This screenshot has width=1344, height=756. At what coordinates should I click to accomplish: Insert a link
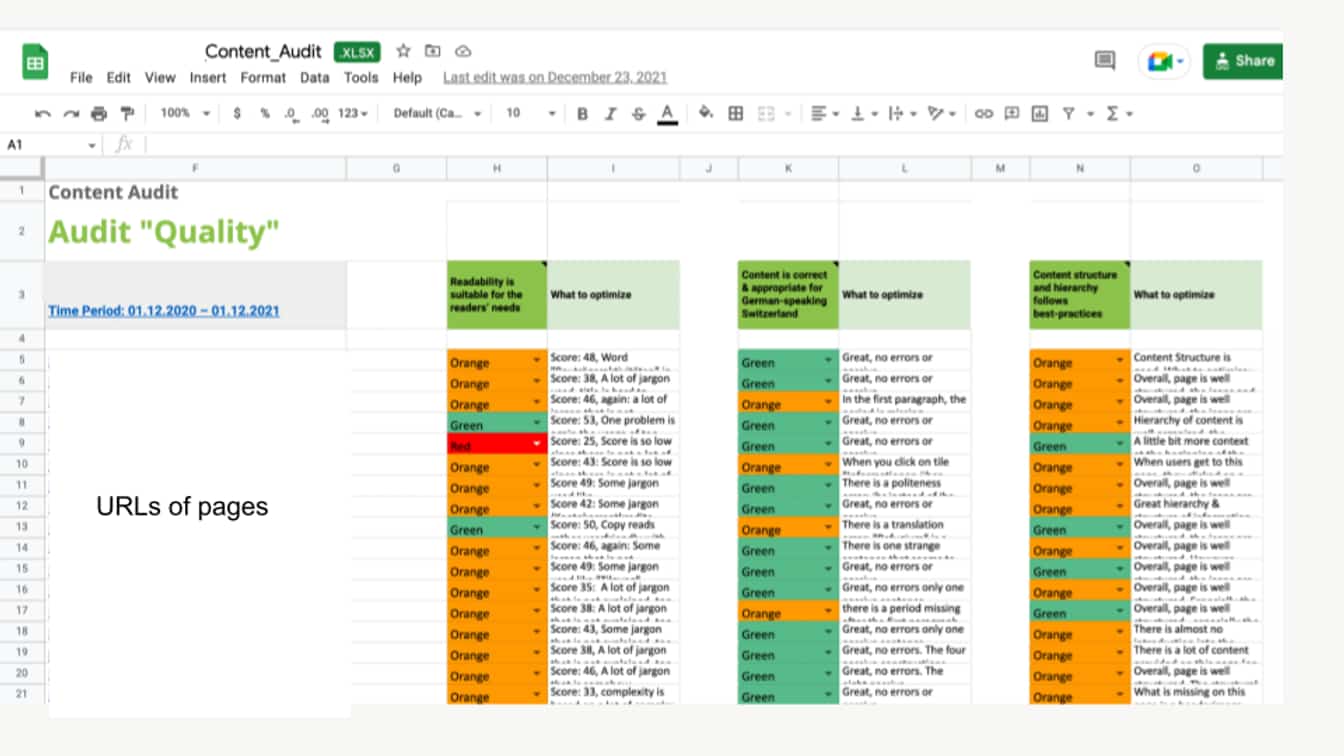point(985,113)
